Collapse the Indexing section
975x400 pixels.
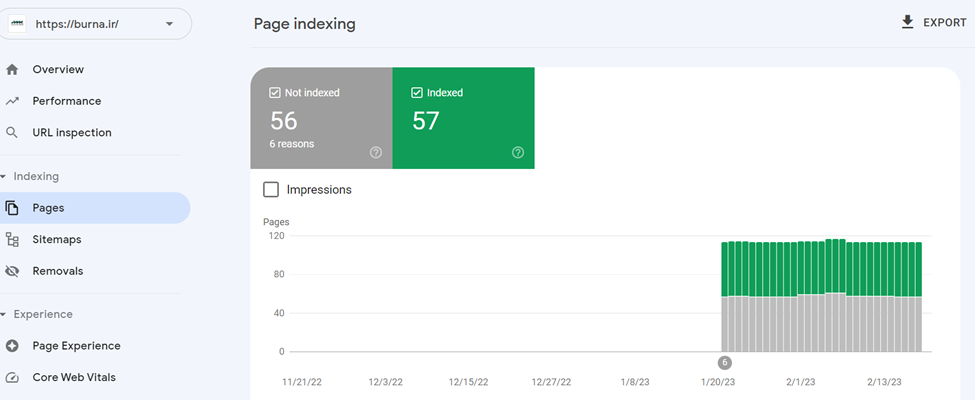click(4, 177)
